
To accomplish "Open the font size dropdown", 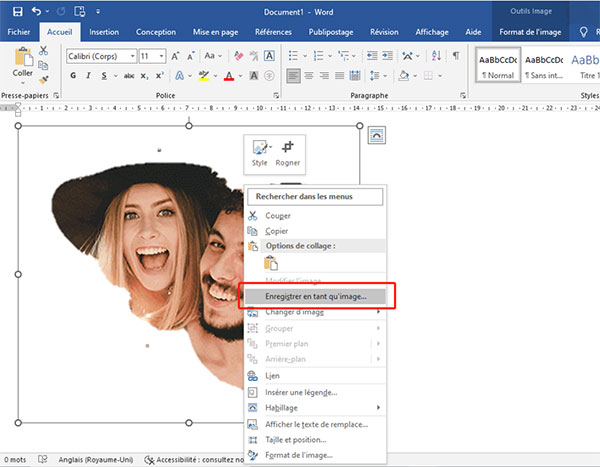I will [x=151, y=56].
